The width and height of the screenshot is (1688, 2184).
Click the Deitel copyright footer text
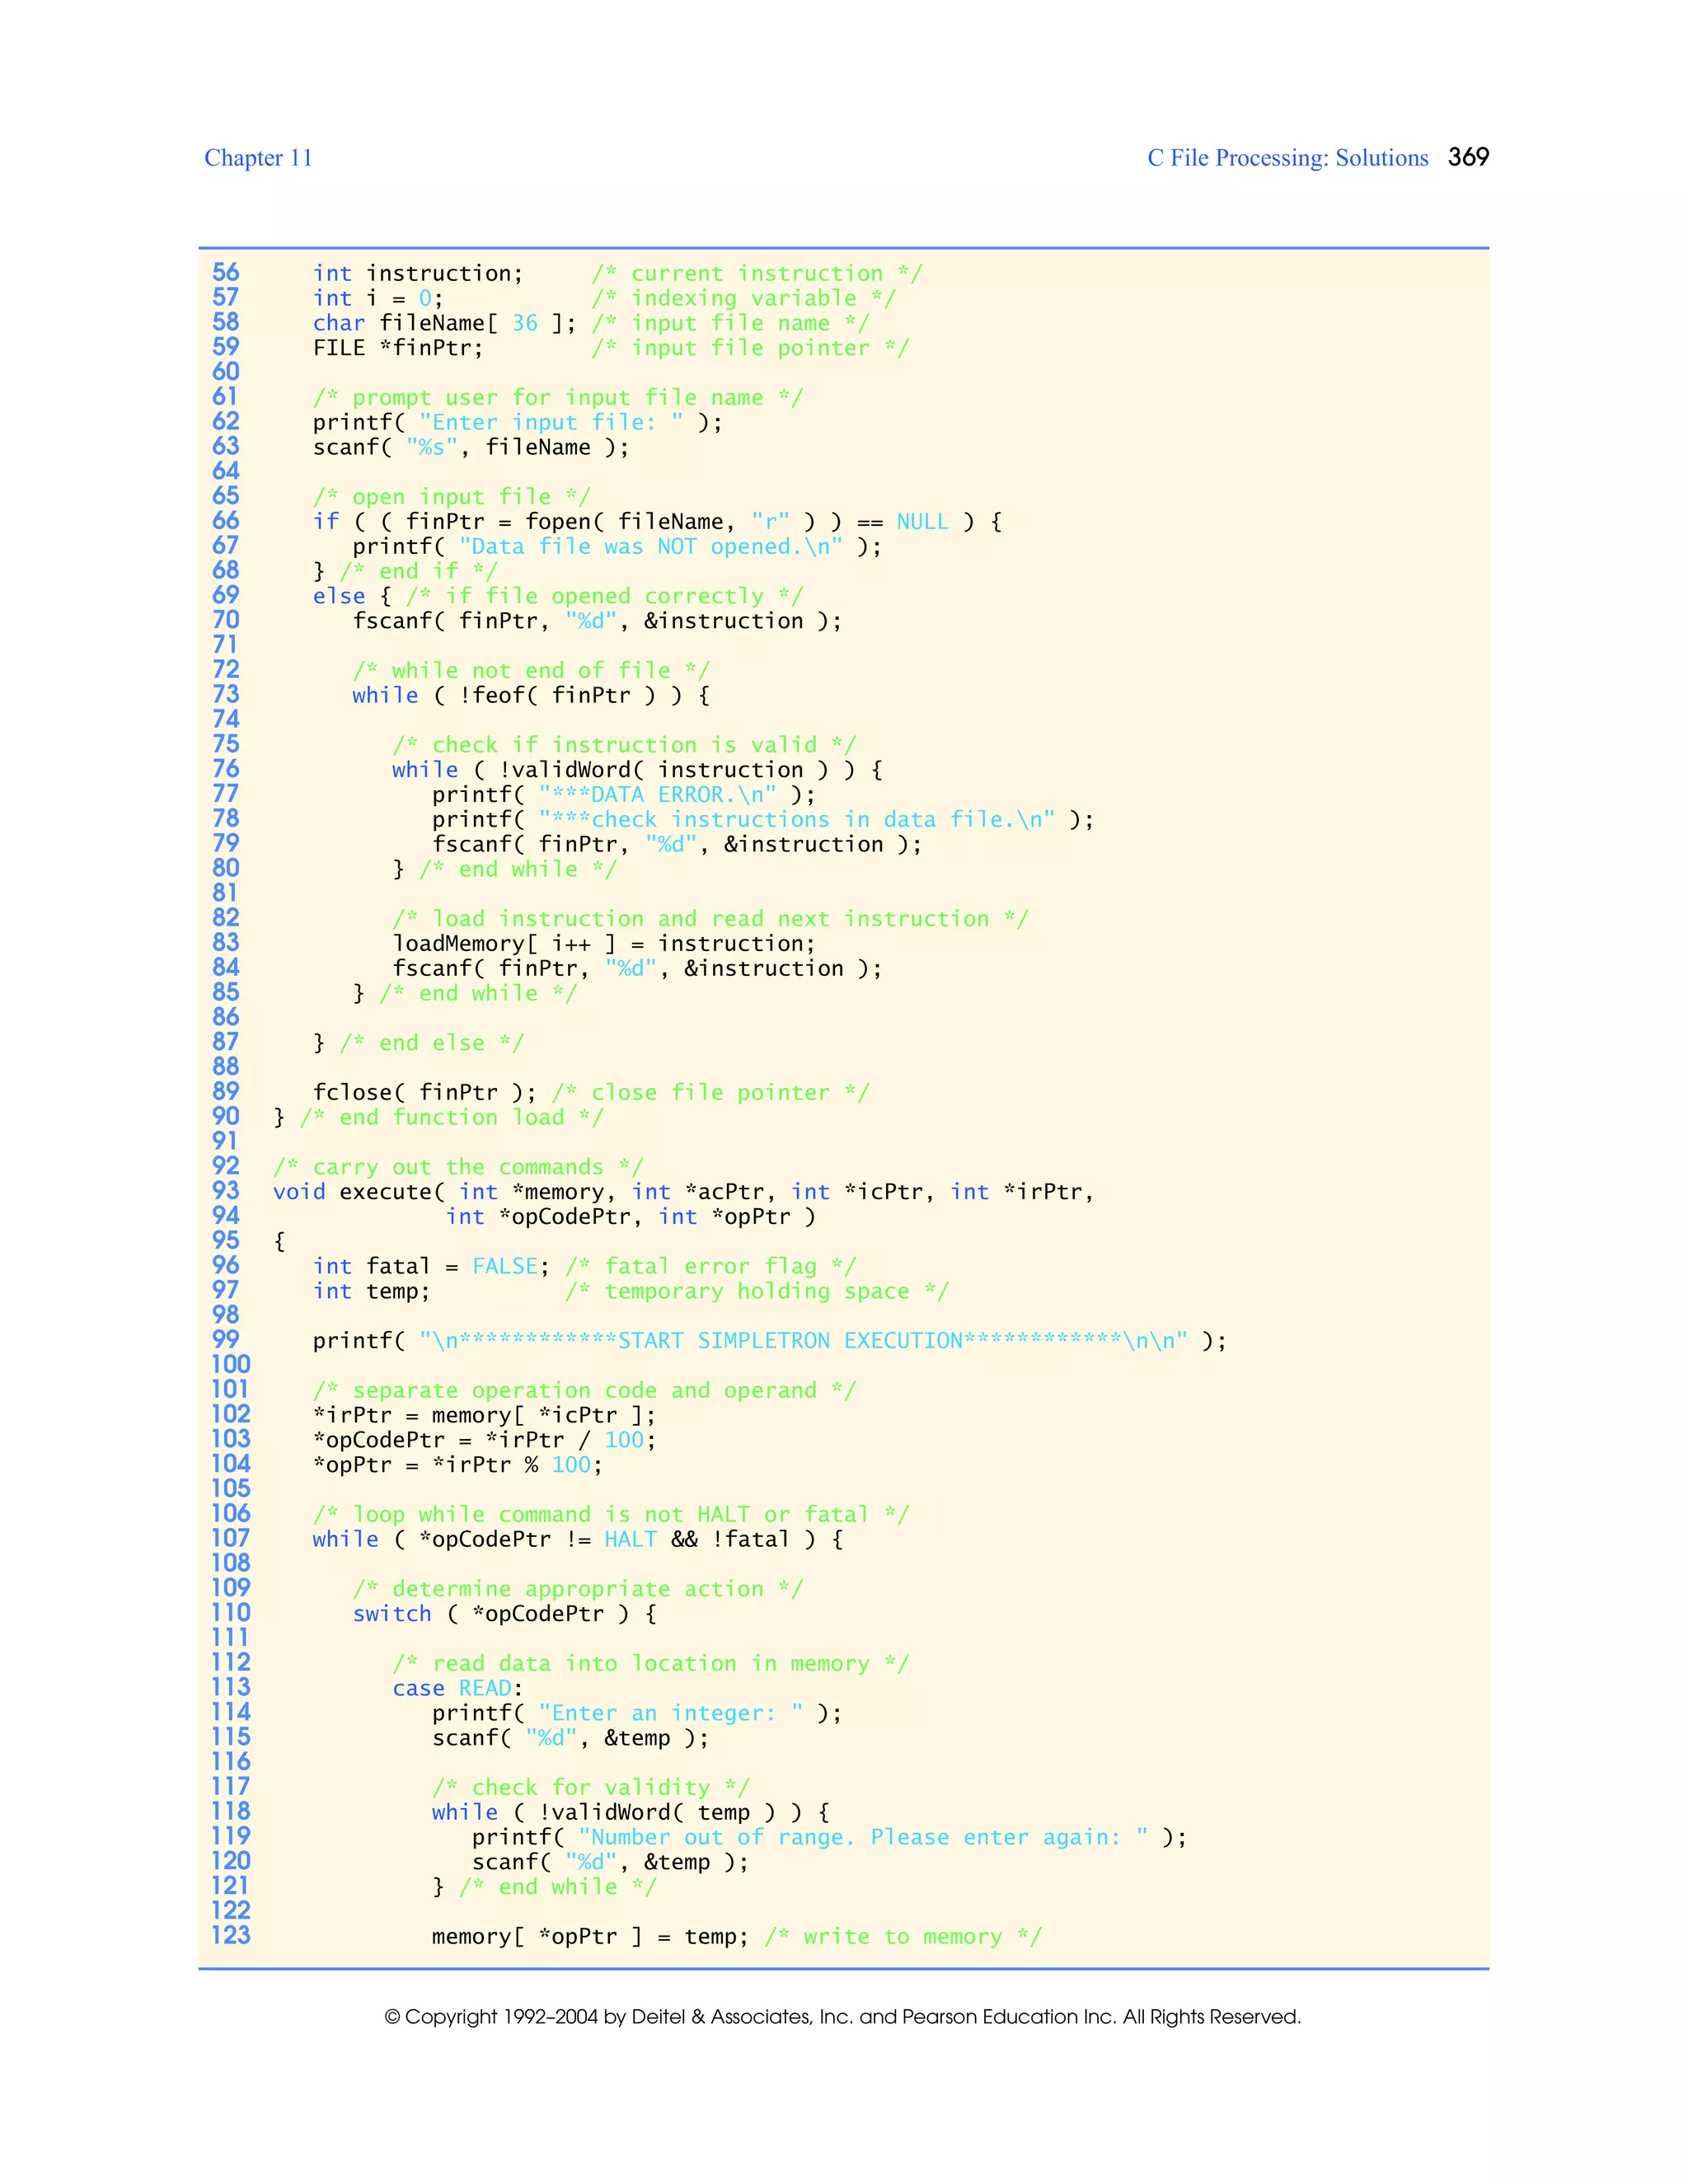coord(842,2016)
